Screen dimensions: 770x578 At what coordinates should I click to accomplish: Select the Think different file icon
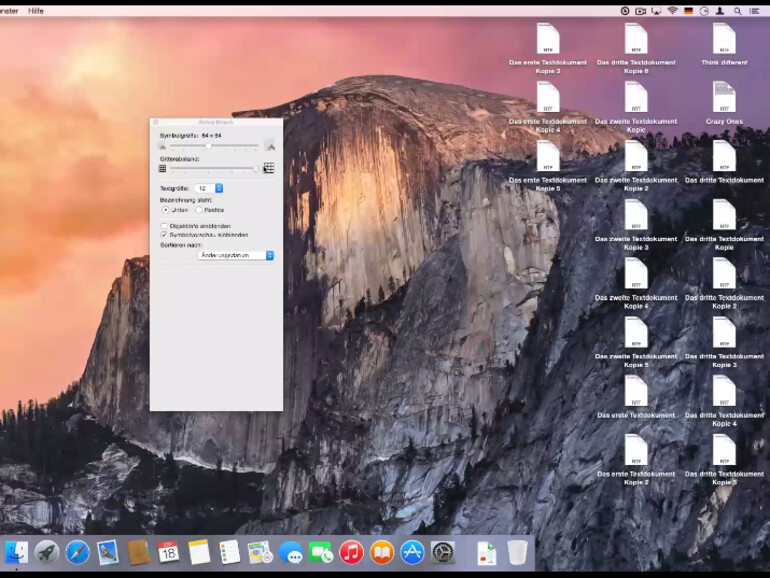tap(724, 39)
